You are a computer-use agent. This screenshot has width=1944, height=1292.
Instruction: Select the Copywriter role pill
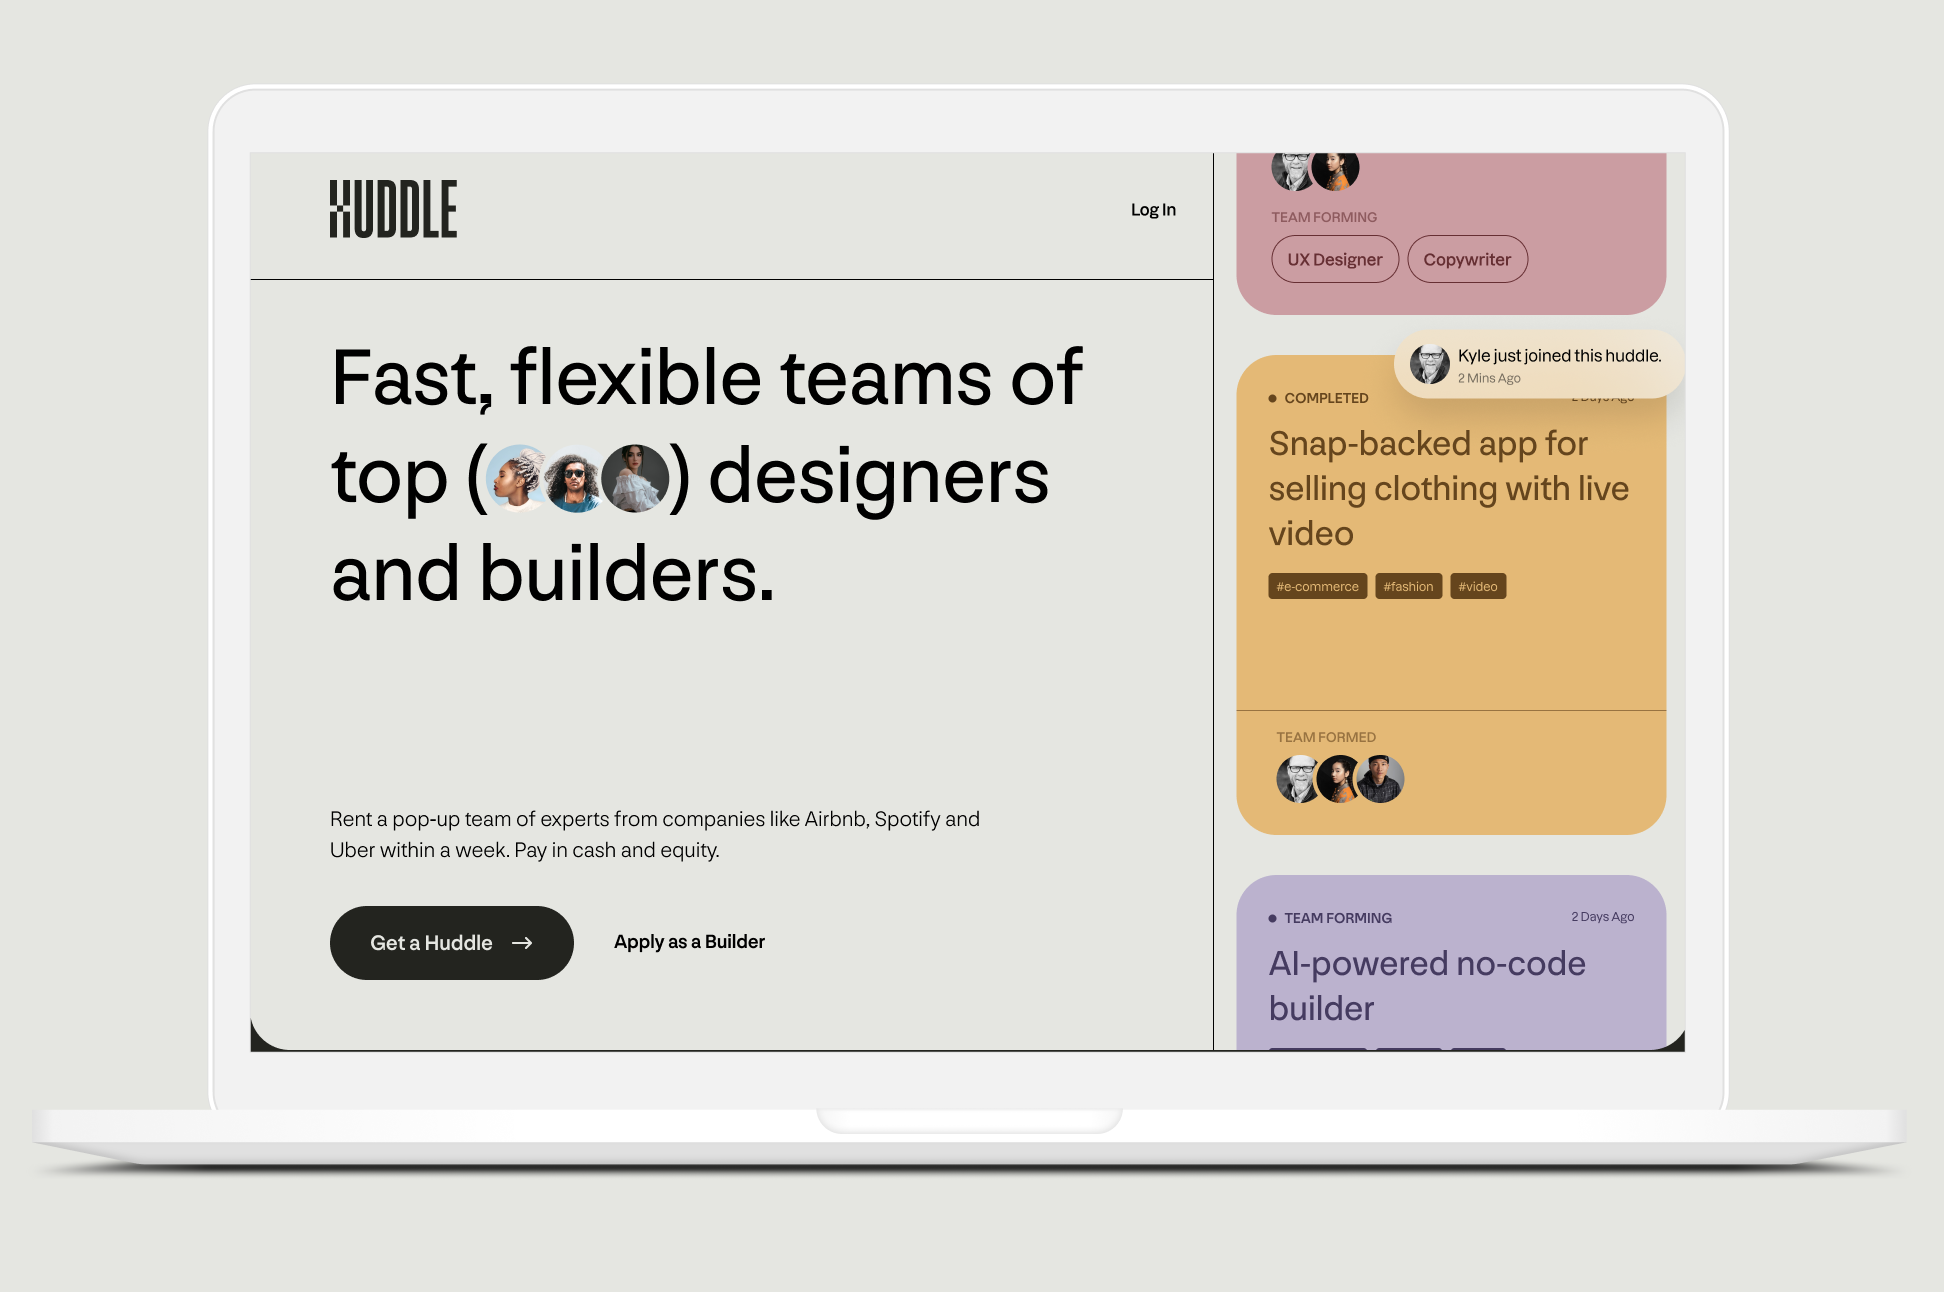[1467, 259]
